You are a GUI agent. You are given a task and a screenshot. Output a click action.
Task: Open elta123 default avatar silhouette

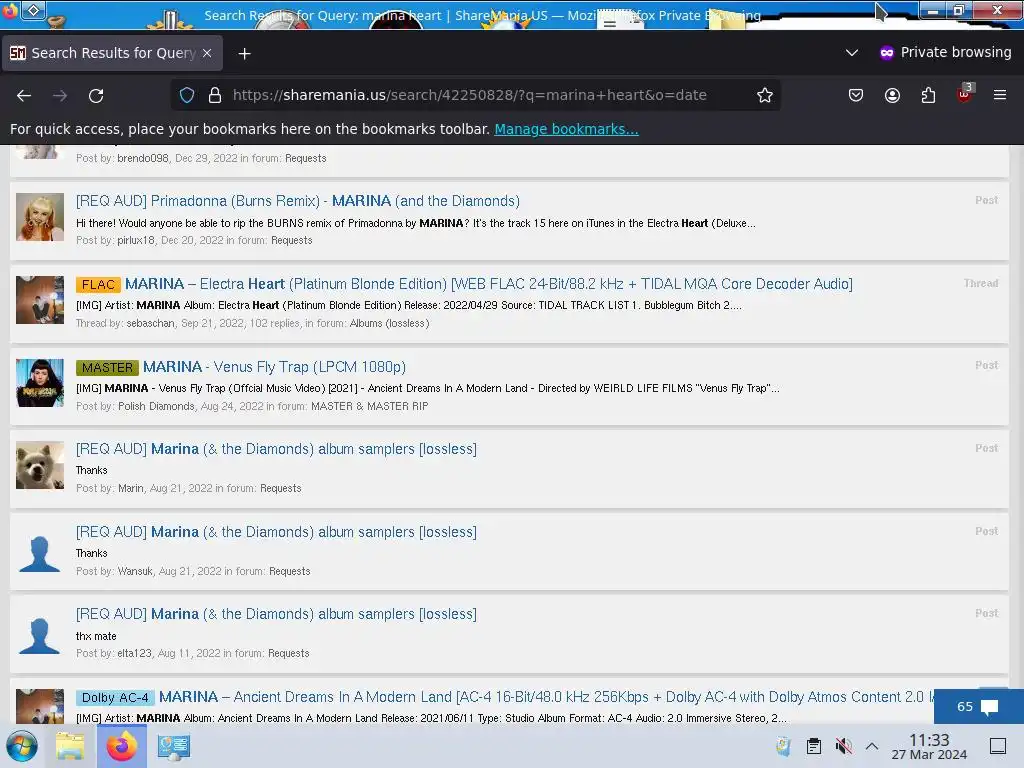[40, 635]
